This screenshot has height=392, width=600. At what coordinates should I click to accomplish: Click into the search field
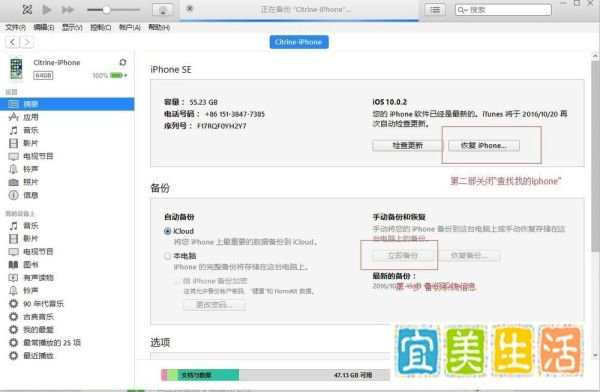tap(503, 10)
